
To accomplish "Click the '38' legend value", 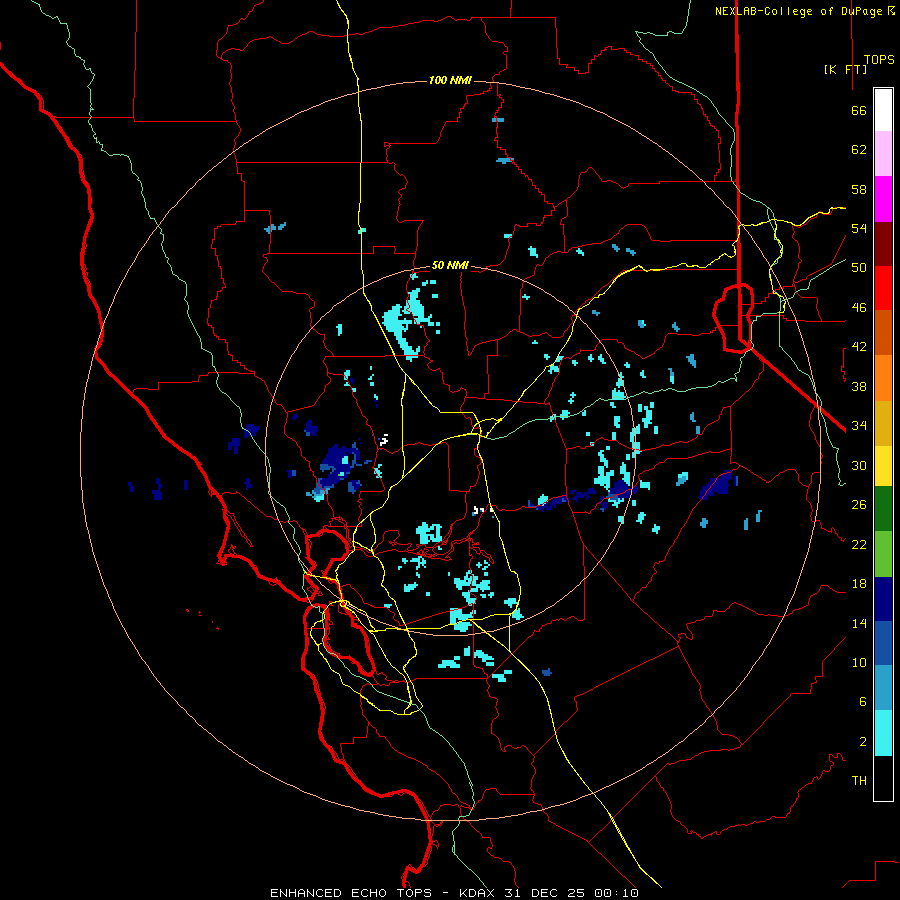I will point(859,386).
